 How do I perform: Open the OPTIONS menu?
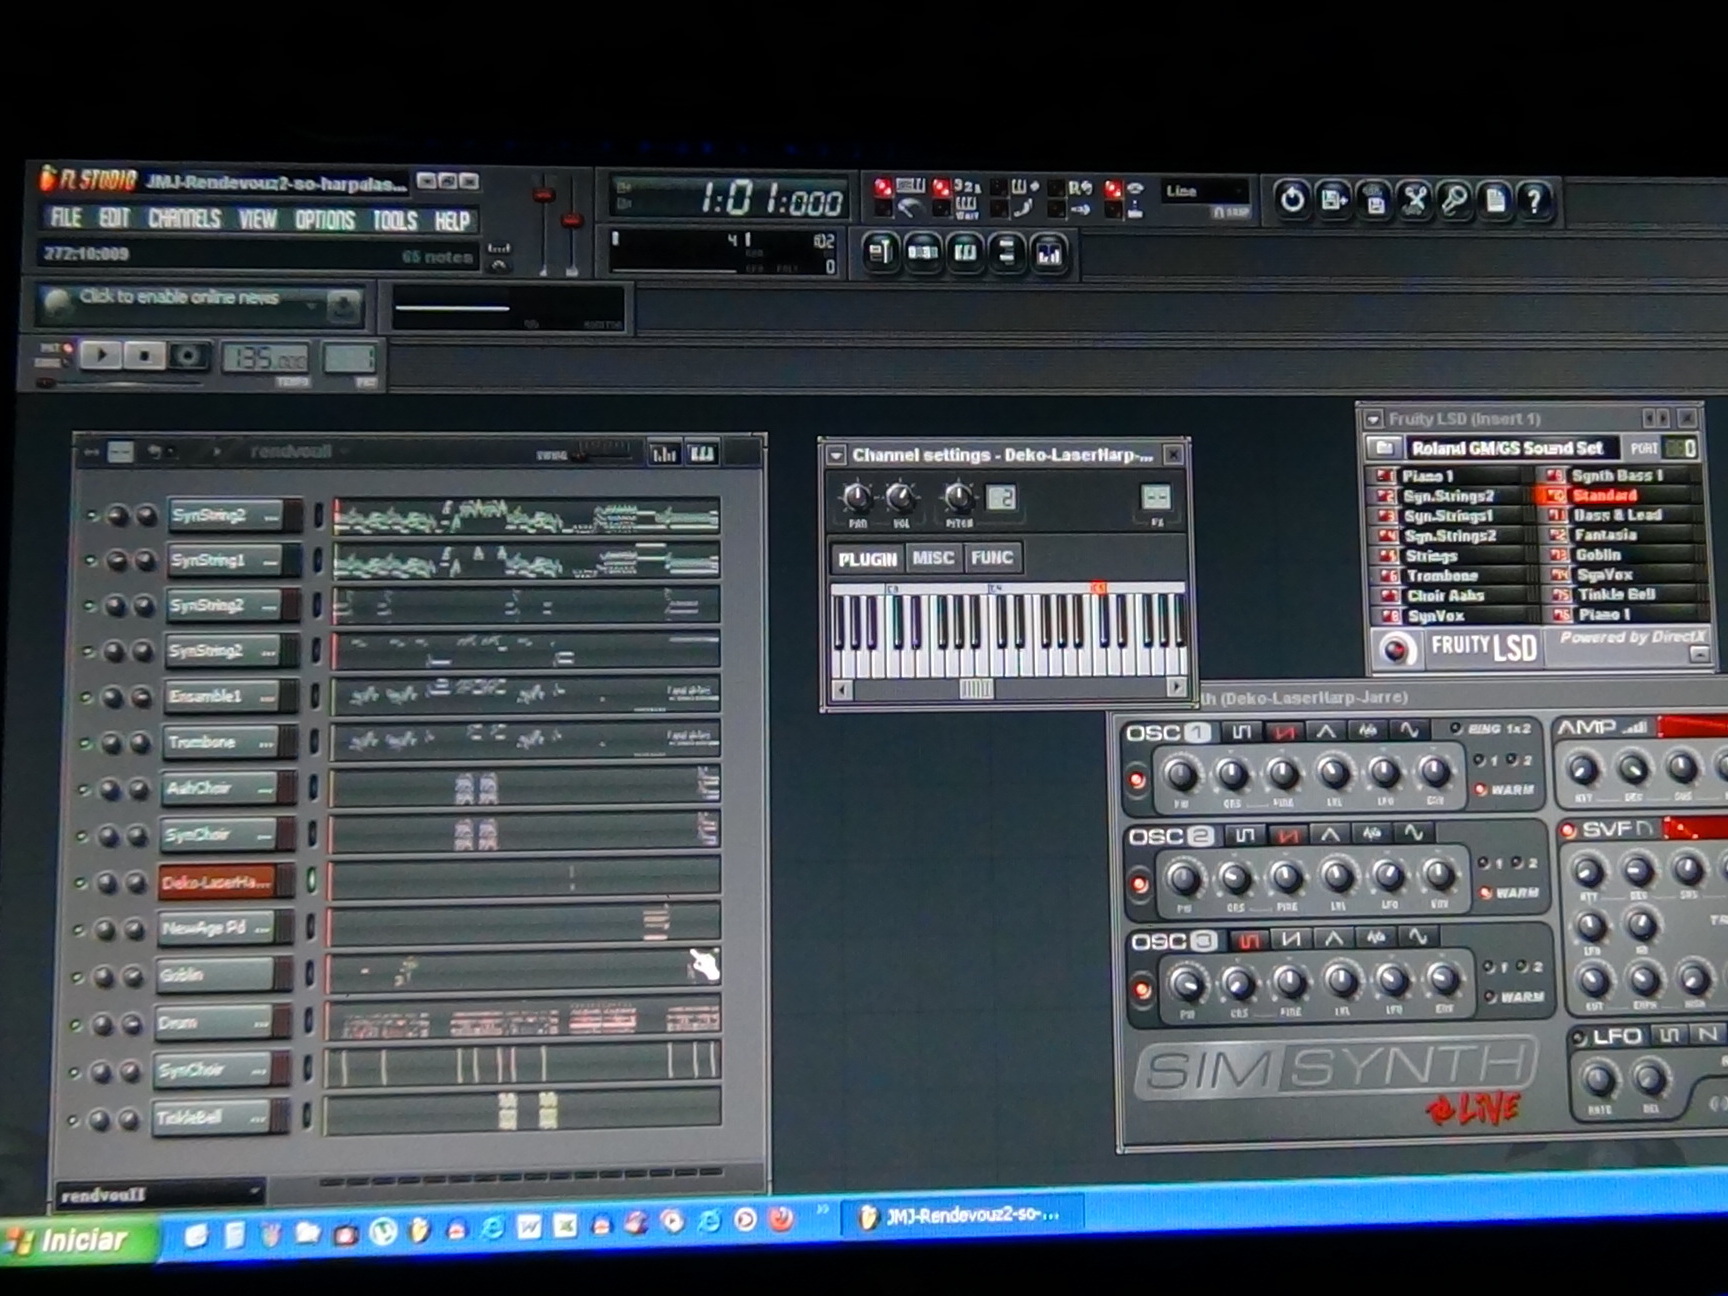[324, 219]
